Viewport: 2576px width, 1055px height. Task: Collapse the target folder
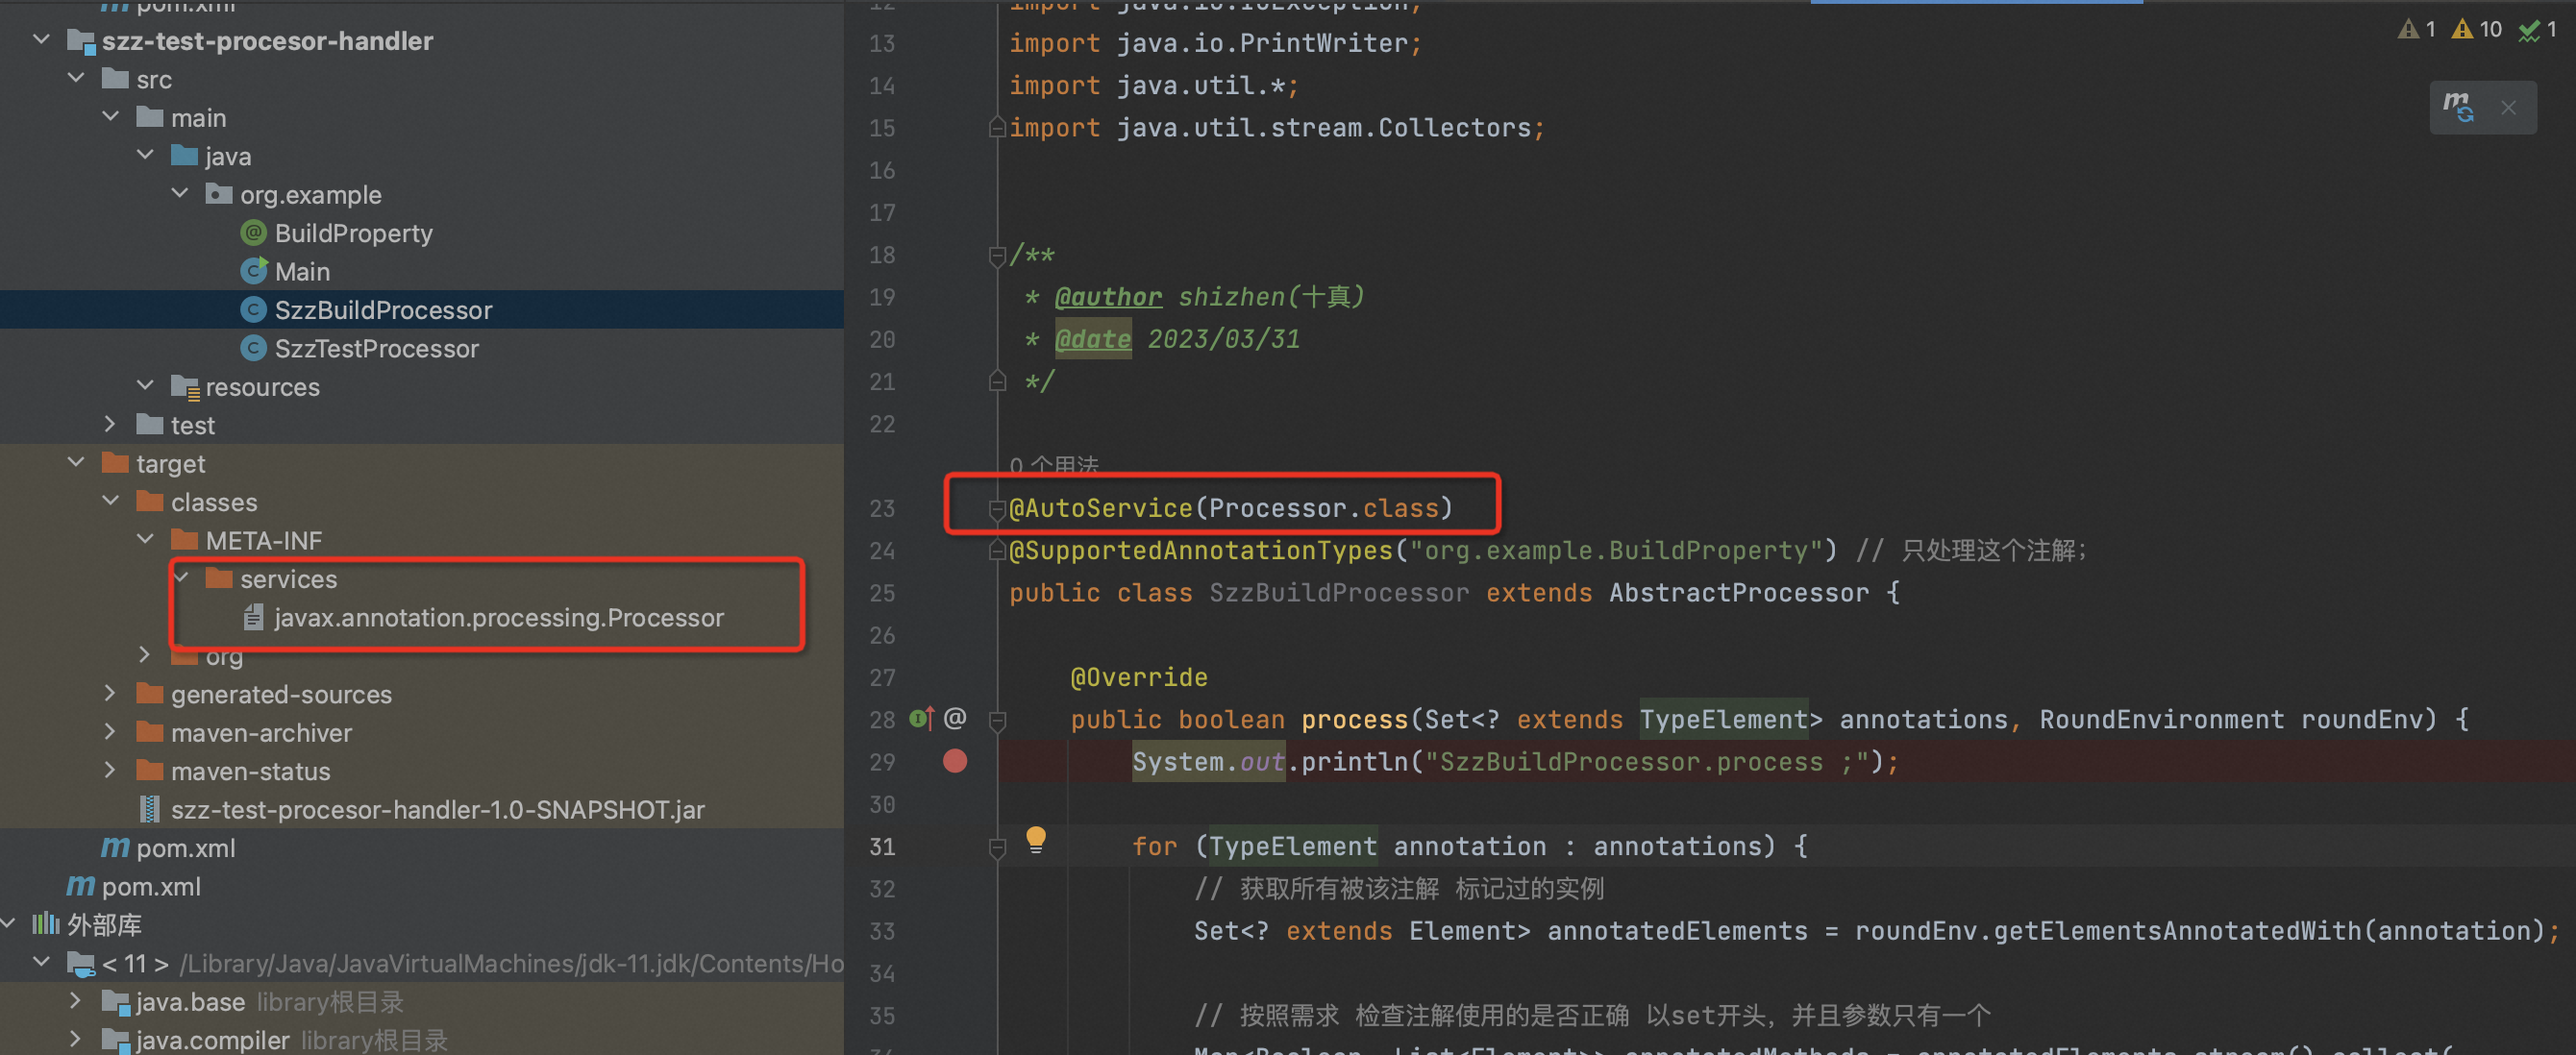point(77,463)
